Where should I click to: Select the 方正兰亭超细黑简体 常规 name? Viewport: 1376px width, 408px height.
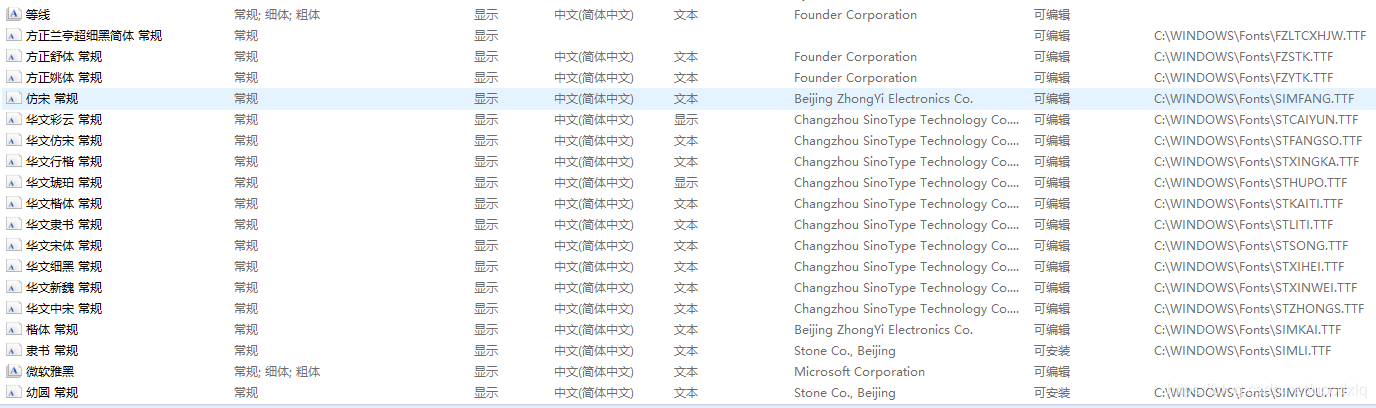click(x=94, y=36)
